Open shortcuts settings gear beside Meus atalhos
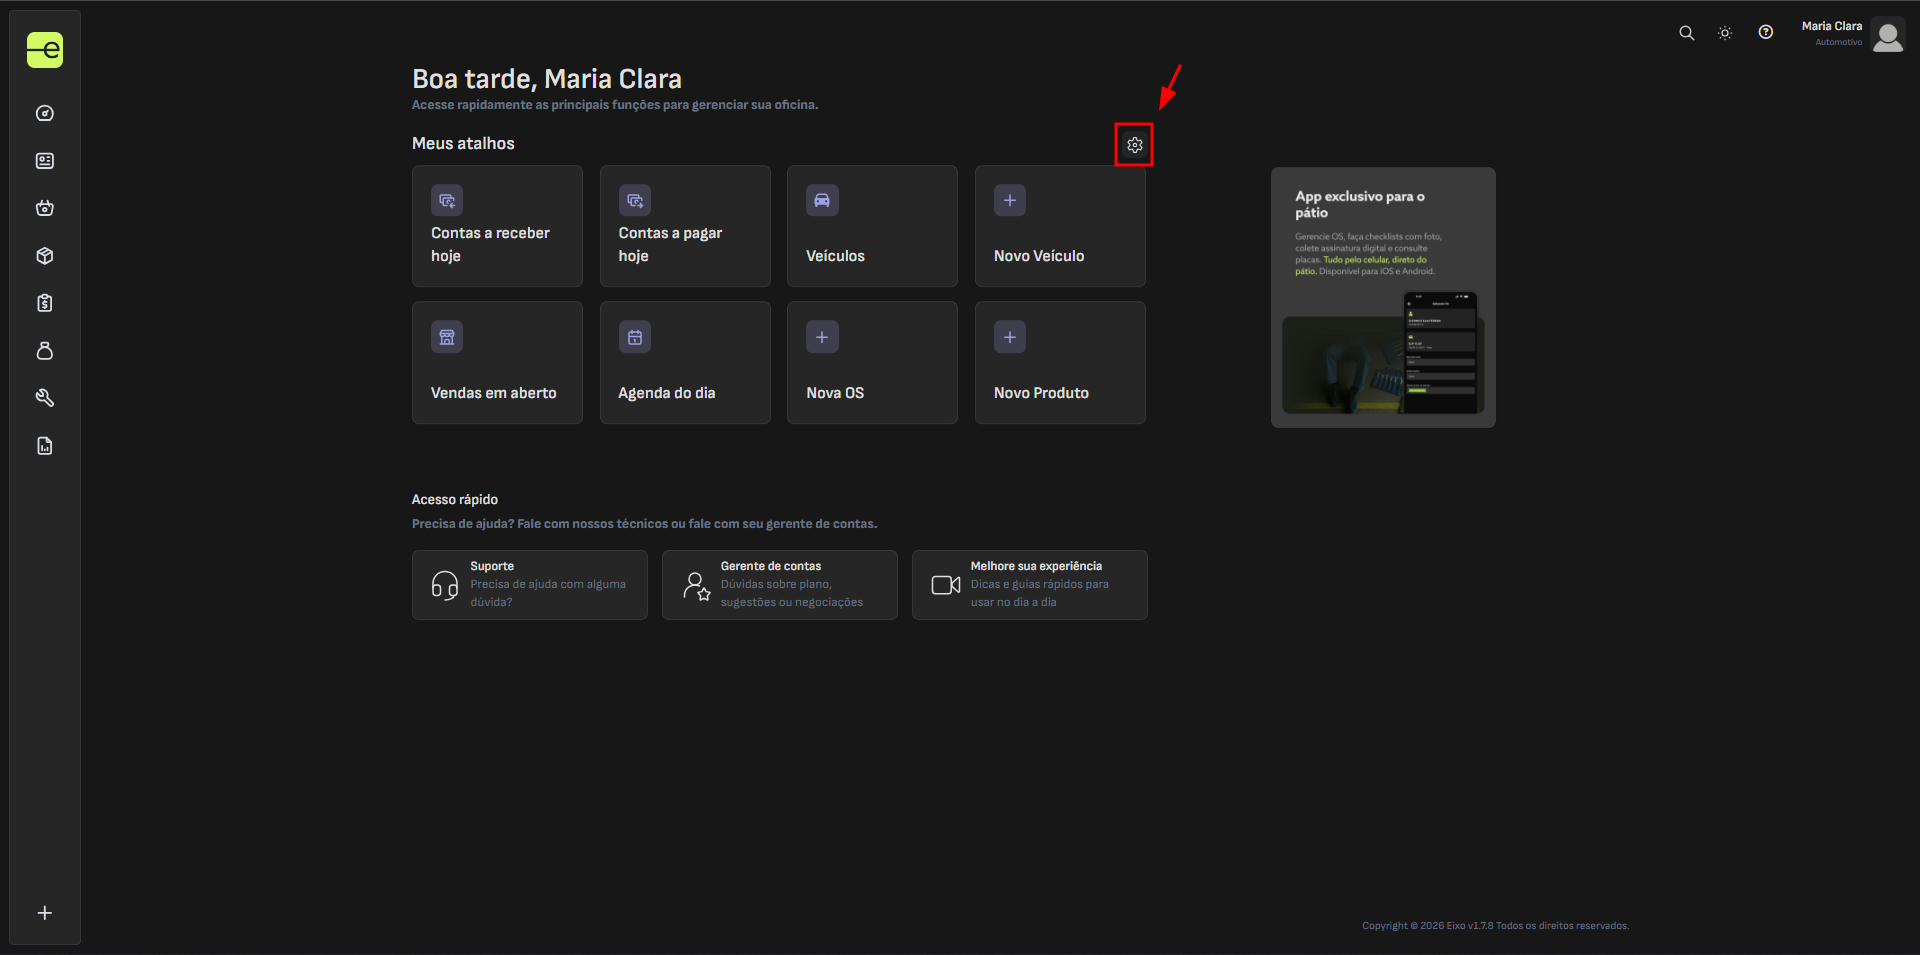 tap(1134, 145)
